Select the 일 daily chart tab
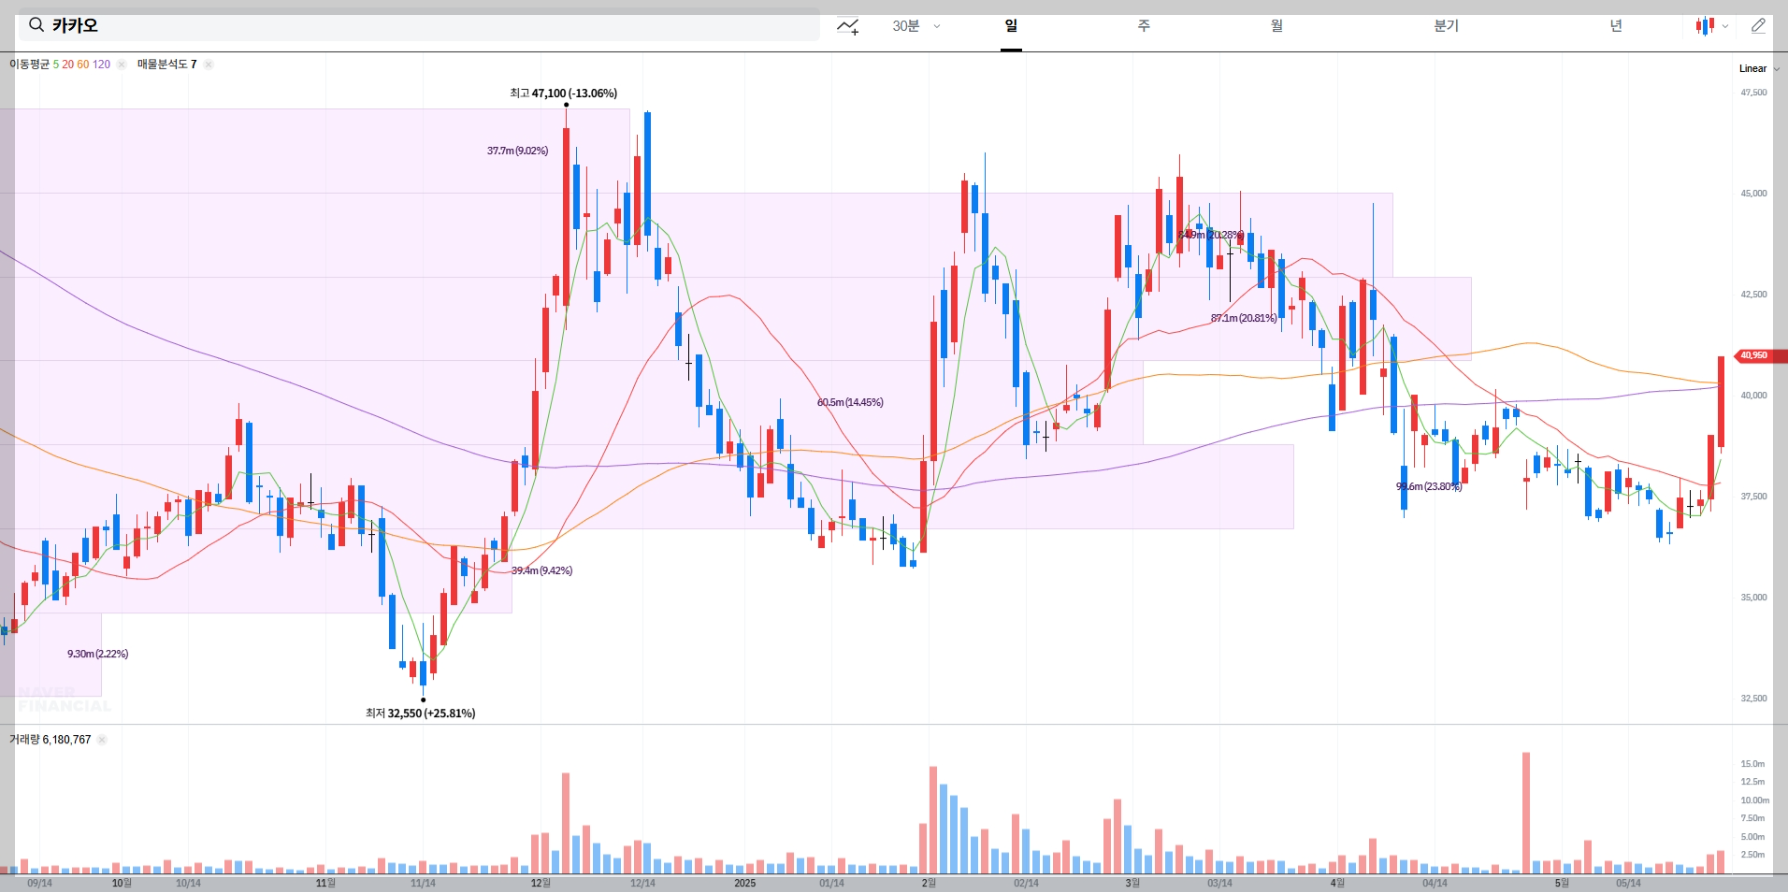 click(1011, 26)
